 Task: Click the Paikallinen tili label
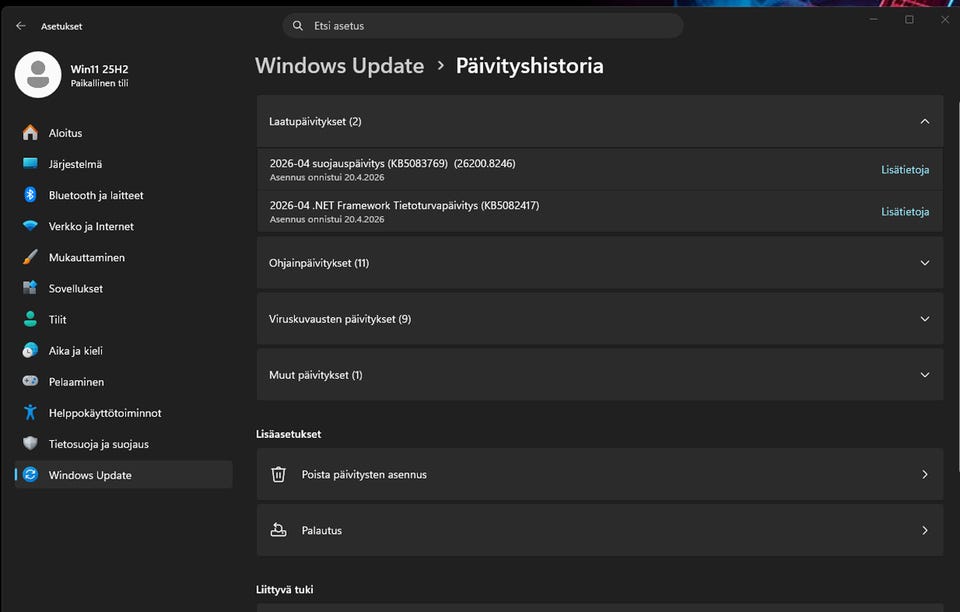pyautogui.click(x=99, y=83)
